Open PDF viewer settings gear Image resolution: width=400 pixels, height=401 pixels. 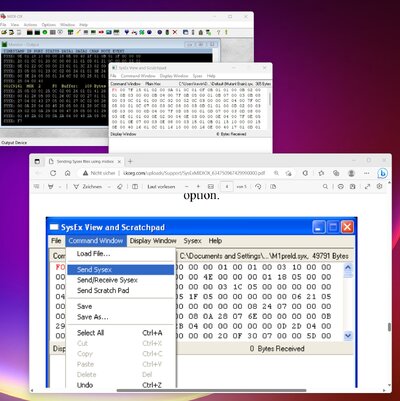tap(379, 186)
